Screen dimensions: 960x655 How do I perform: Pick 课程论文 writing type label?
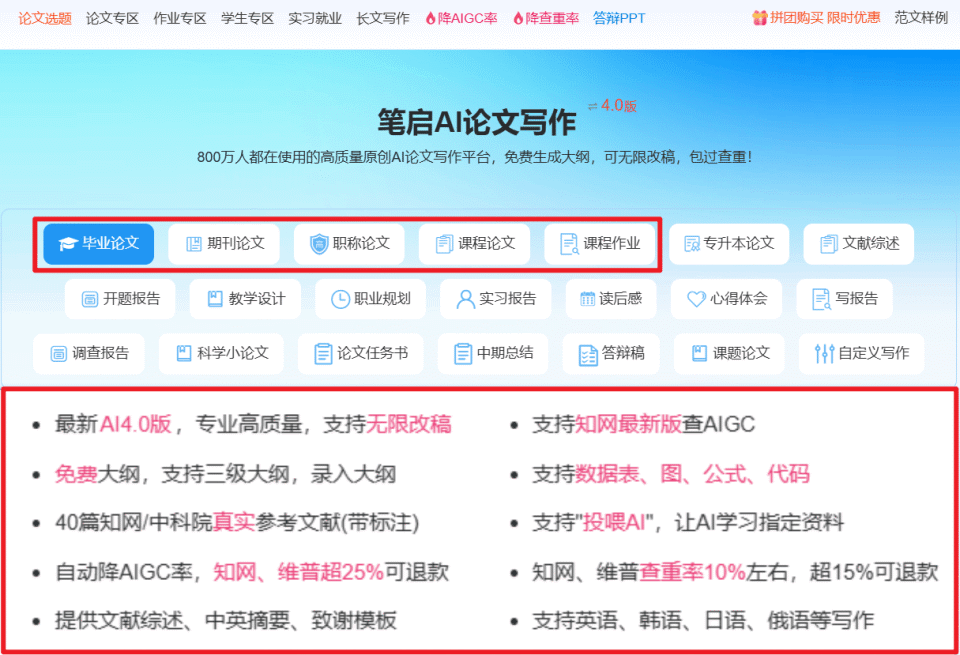[487, 244]
